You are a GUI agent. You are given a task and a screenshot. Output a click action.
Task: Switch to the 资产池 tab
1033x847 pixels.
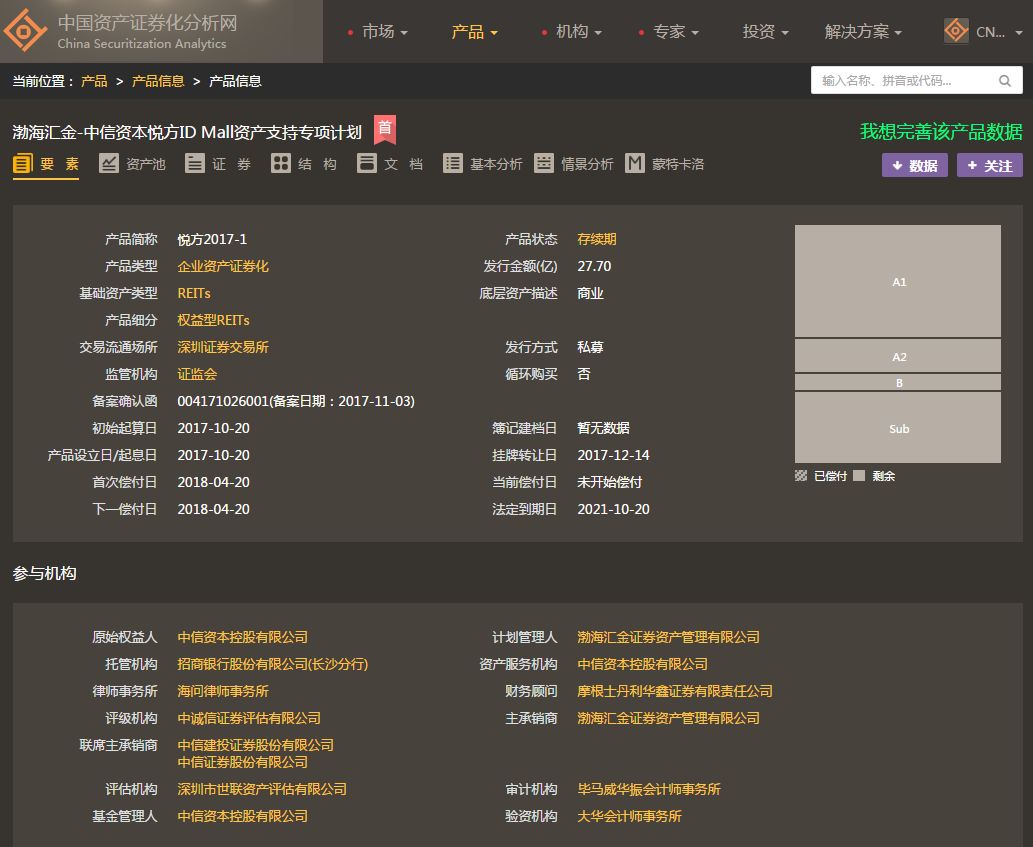132,164
